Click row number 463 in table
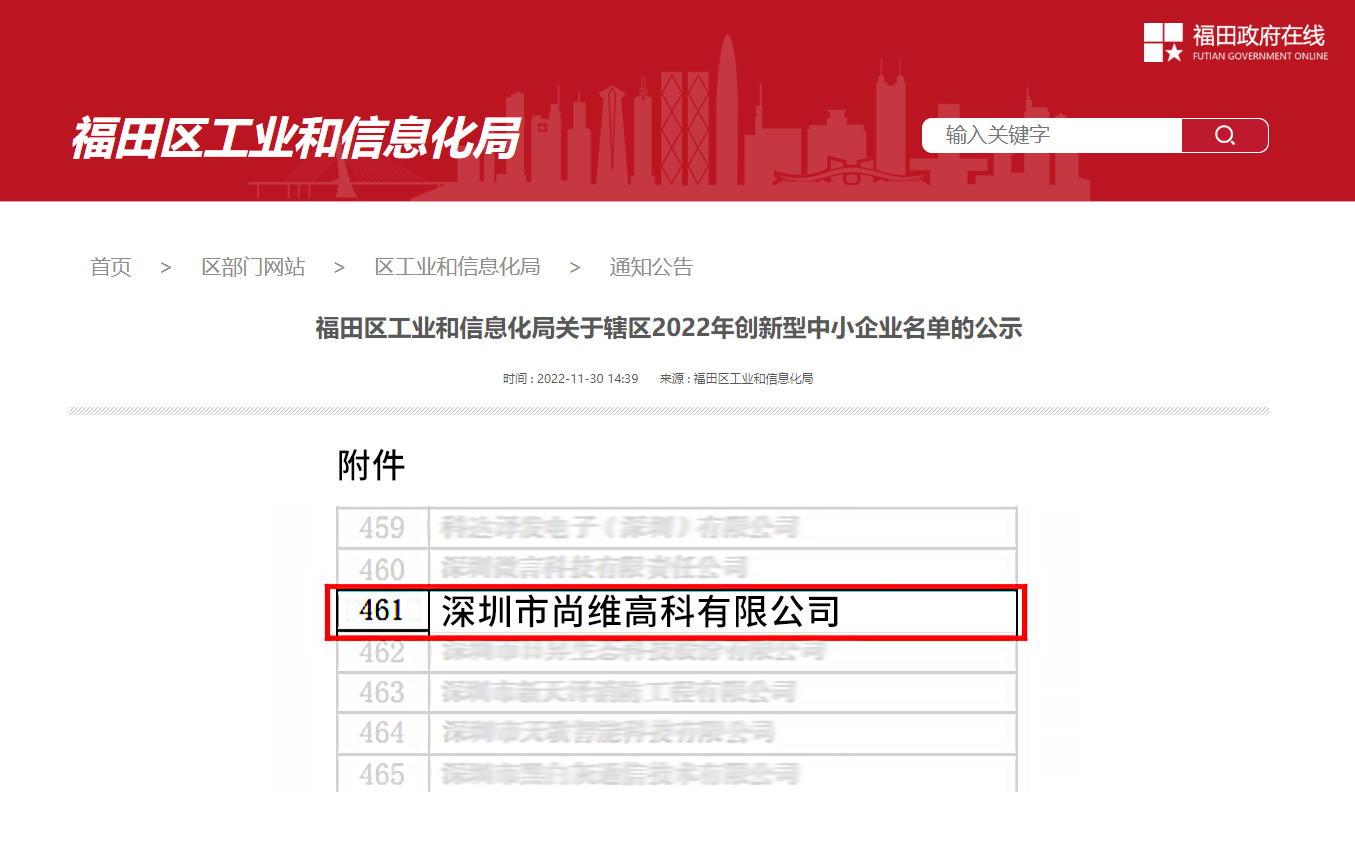The height and width of the screenshot is (866, 1355). tap(383, 692)
